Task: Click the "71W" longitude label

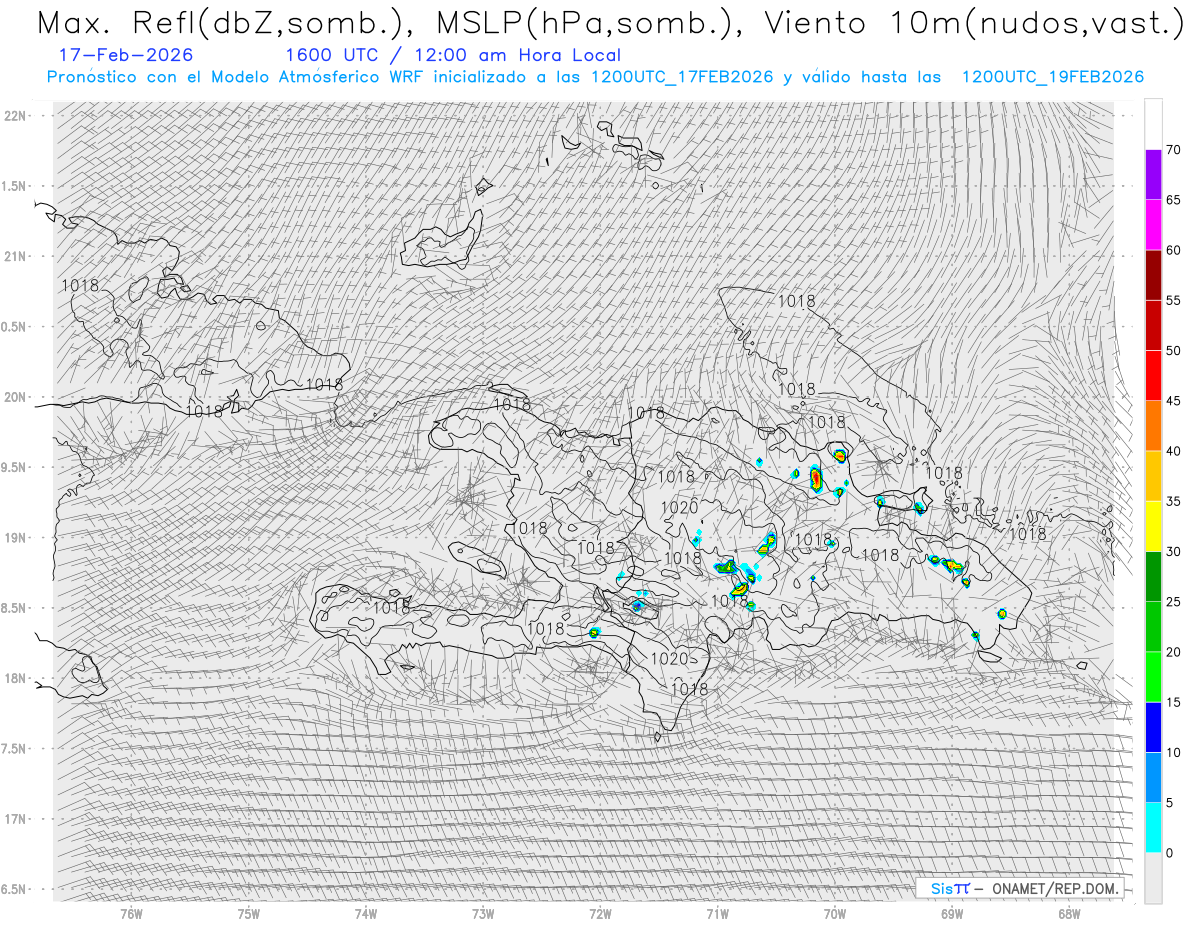Action: 717,914
